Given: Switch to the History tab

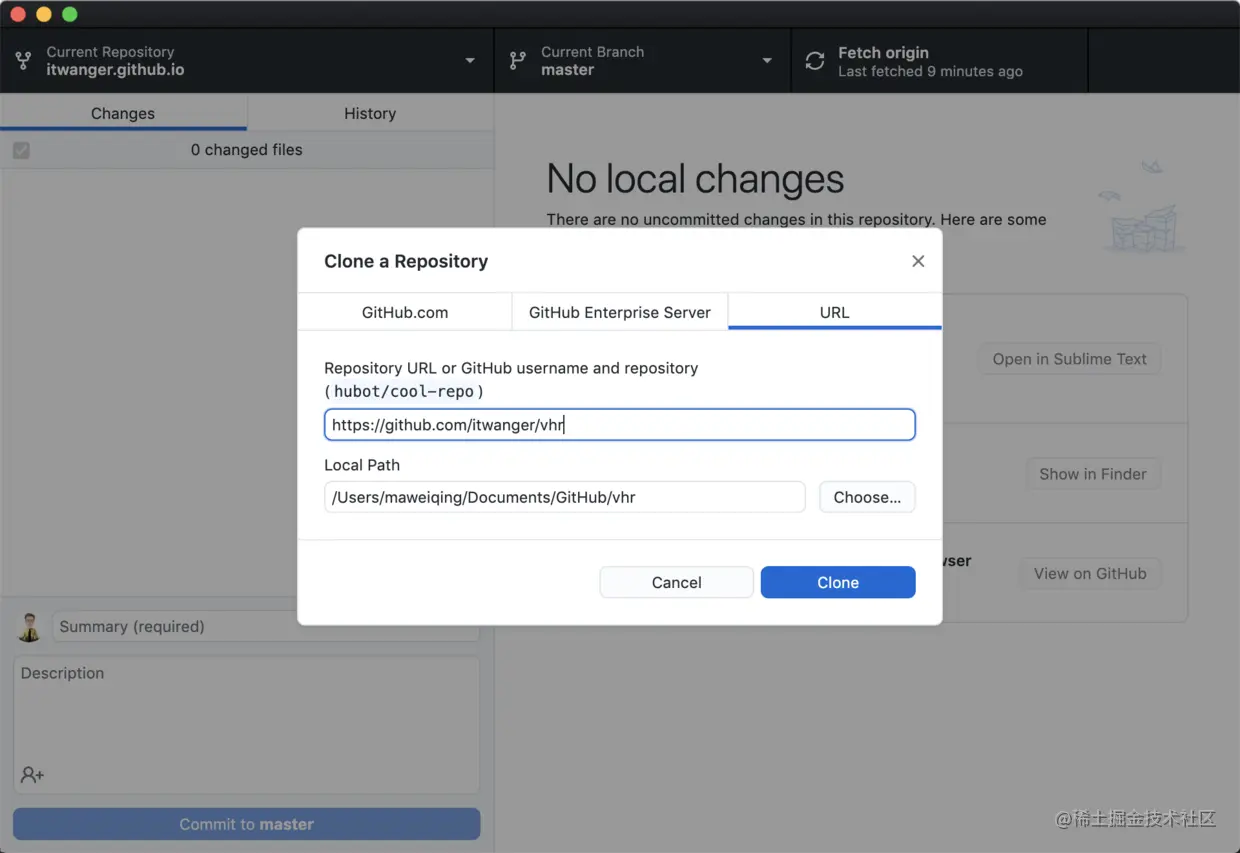Looking at the screenshot, I should [x=370, y=113].
